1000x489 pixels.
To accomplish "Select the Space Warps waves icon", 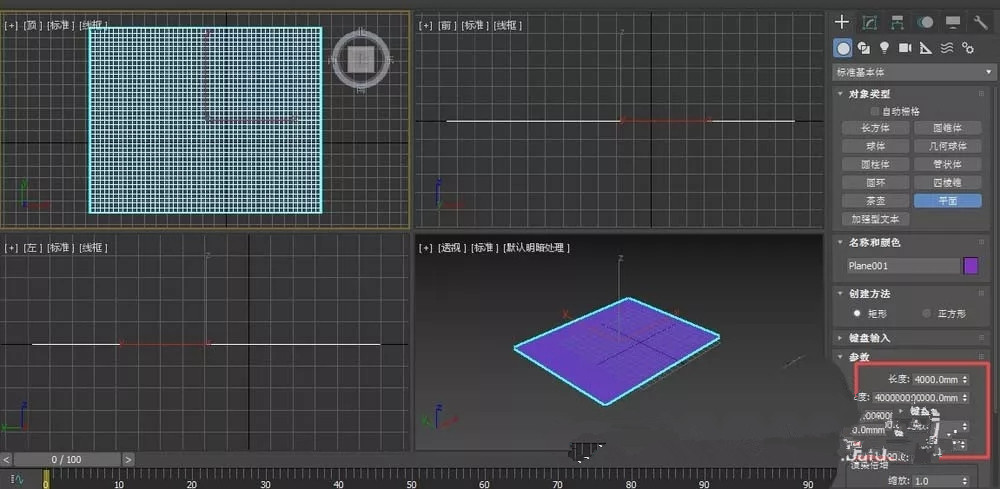I will [947, 48].
